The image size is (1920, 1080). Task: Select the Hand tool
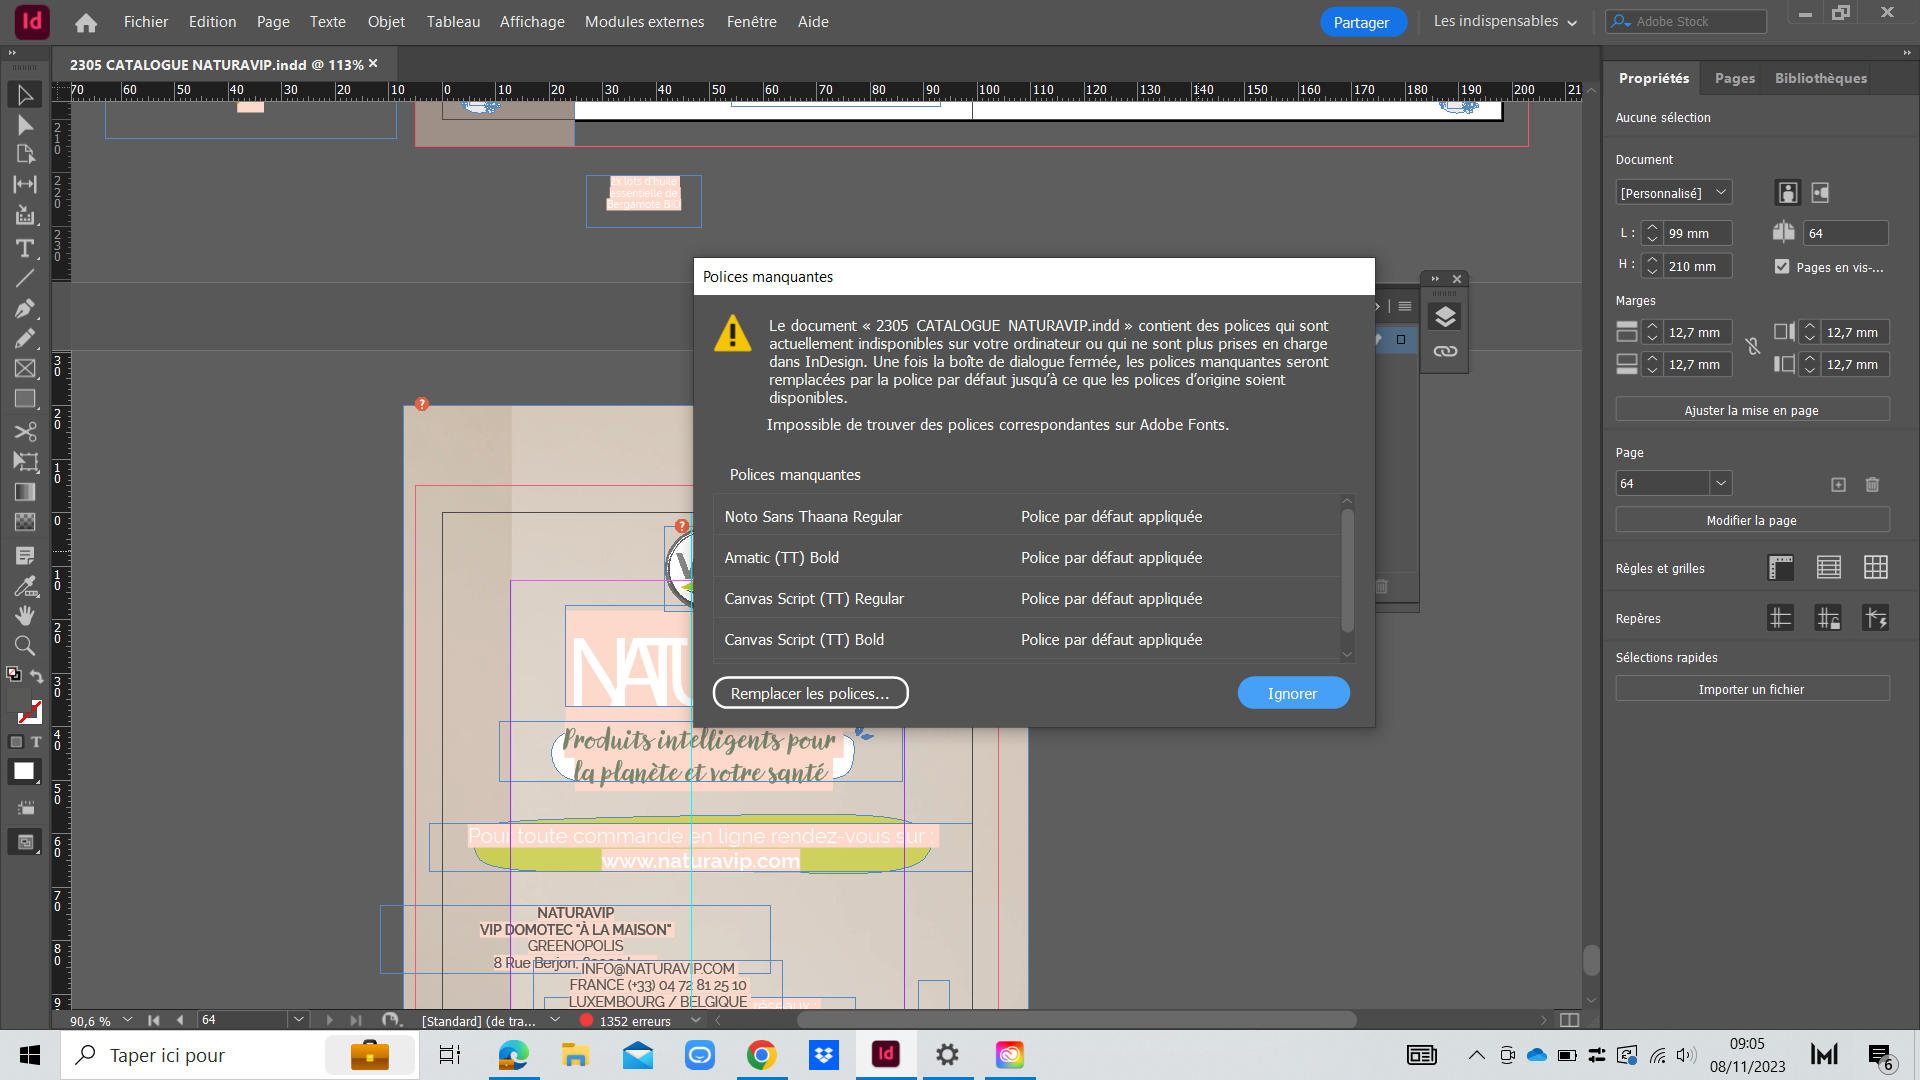coord(25,615)
